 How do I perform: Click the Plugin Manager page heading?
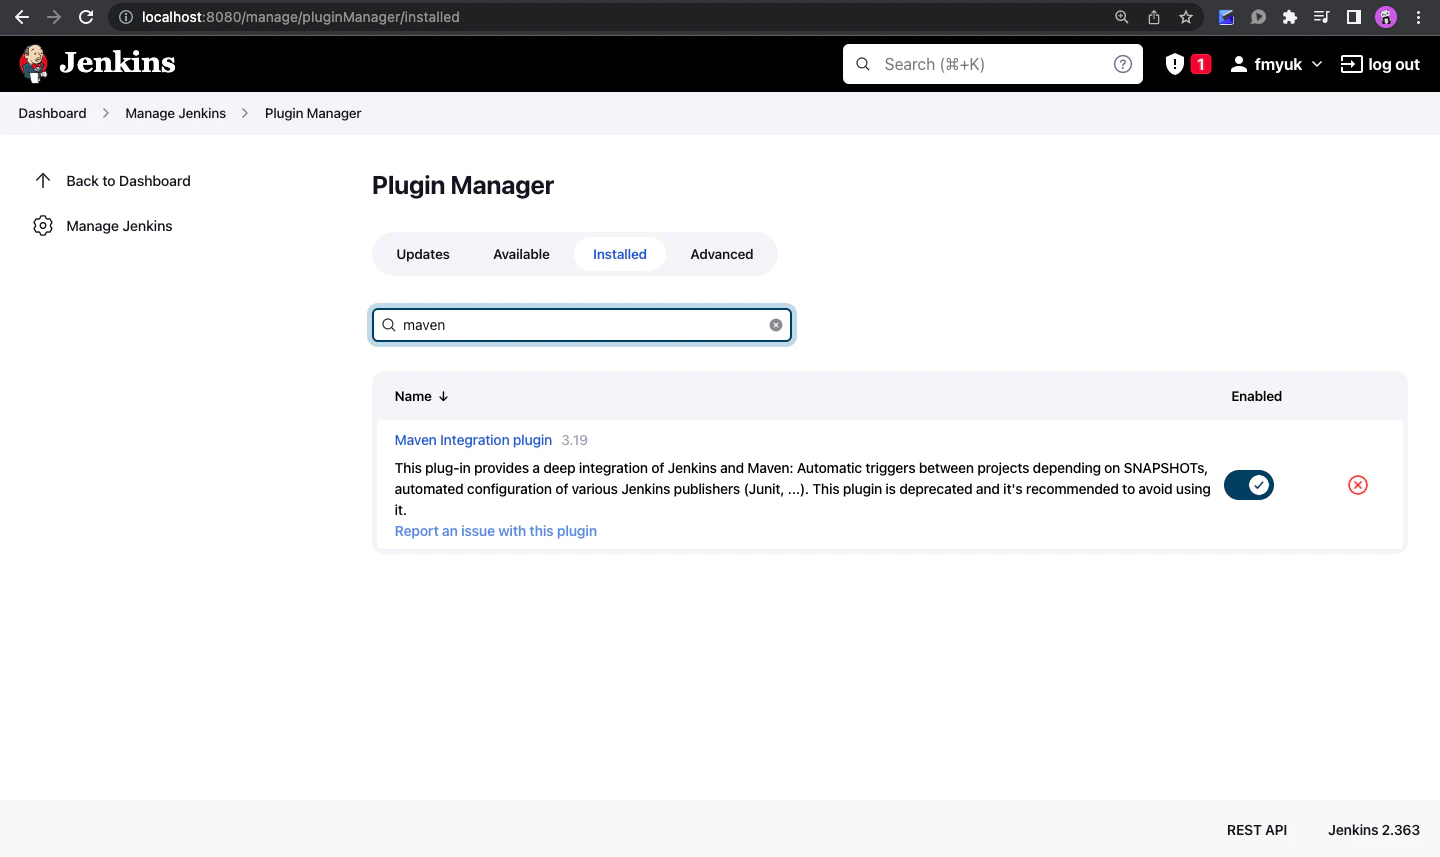pos(463,185)
